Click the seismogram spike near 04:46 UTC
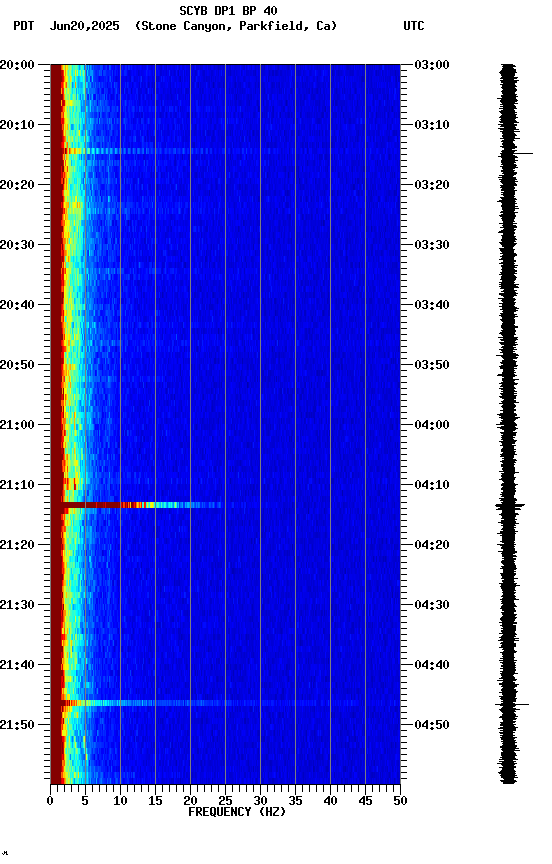The width and height of the screenshot is (552, 864). [x=512, y=704]
